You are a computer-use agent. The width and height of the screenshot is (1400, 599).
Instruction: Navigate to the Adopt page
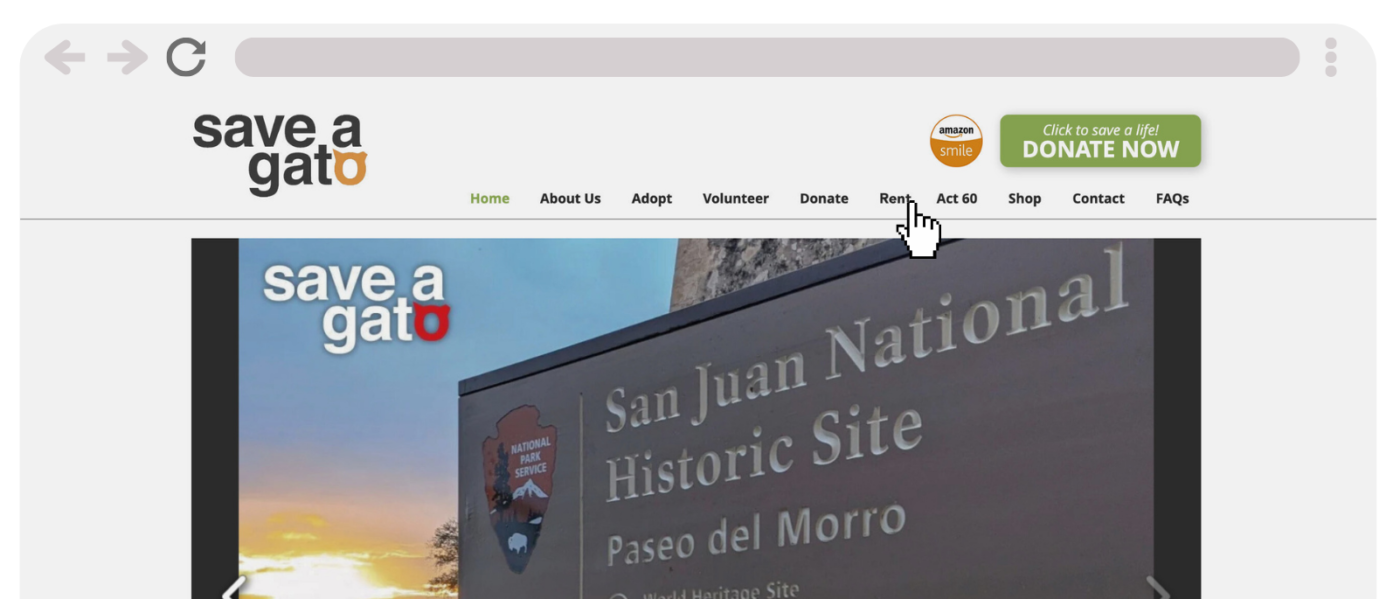[x=651, y=199]
